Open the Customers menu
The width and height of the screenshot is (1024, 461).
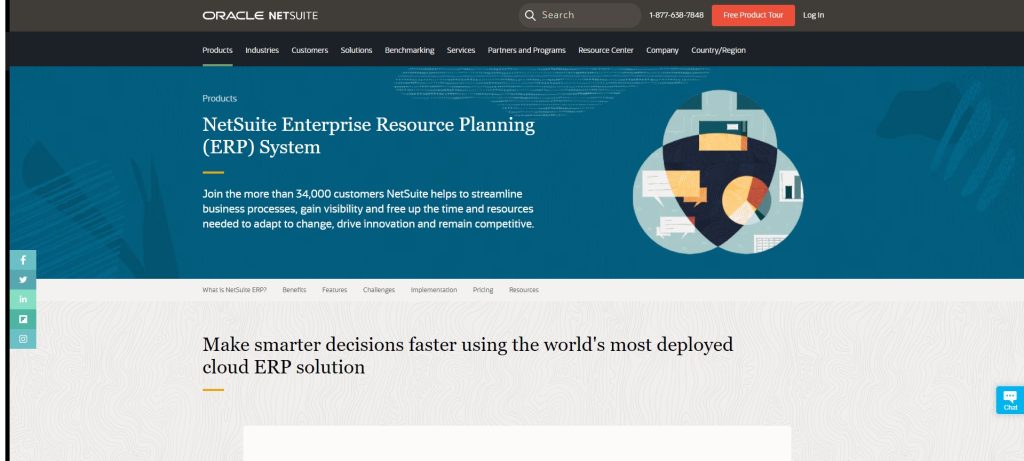click(x=310, y=50)
